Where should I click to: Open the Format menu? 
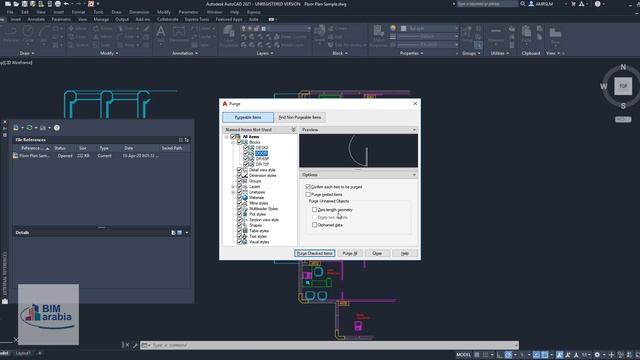pyautogui.click(x=78, y=12)
